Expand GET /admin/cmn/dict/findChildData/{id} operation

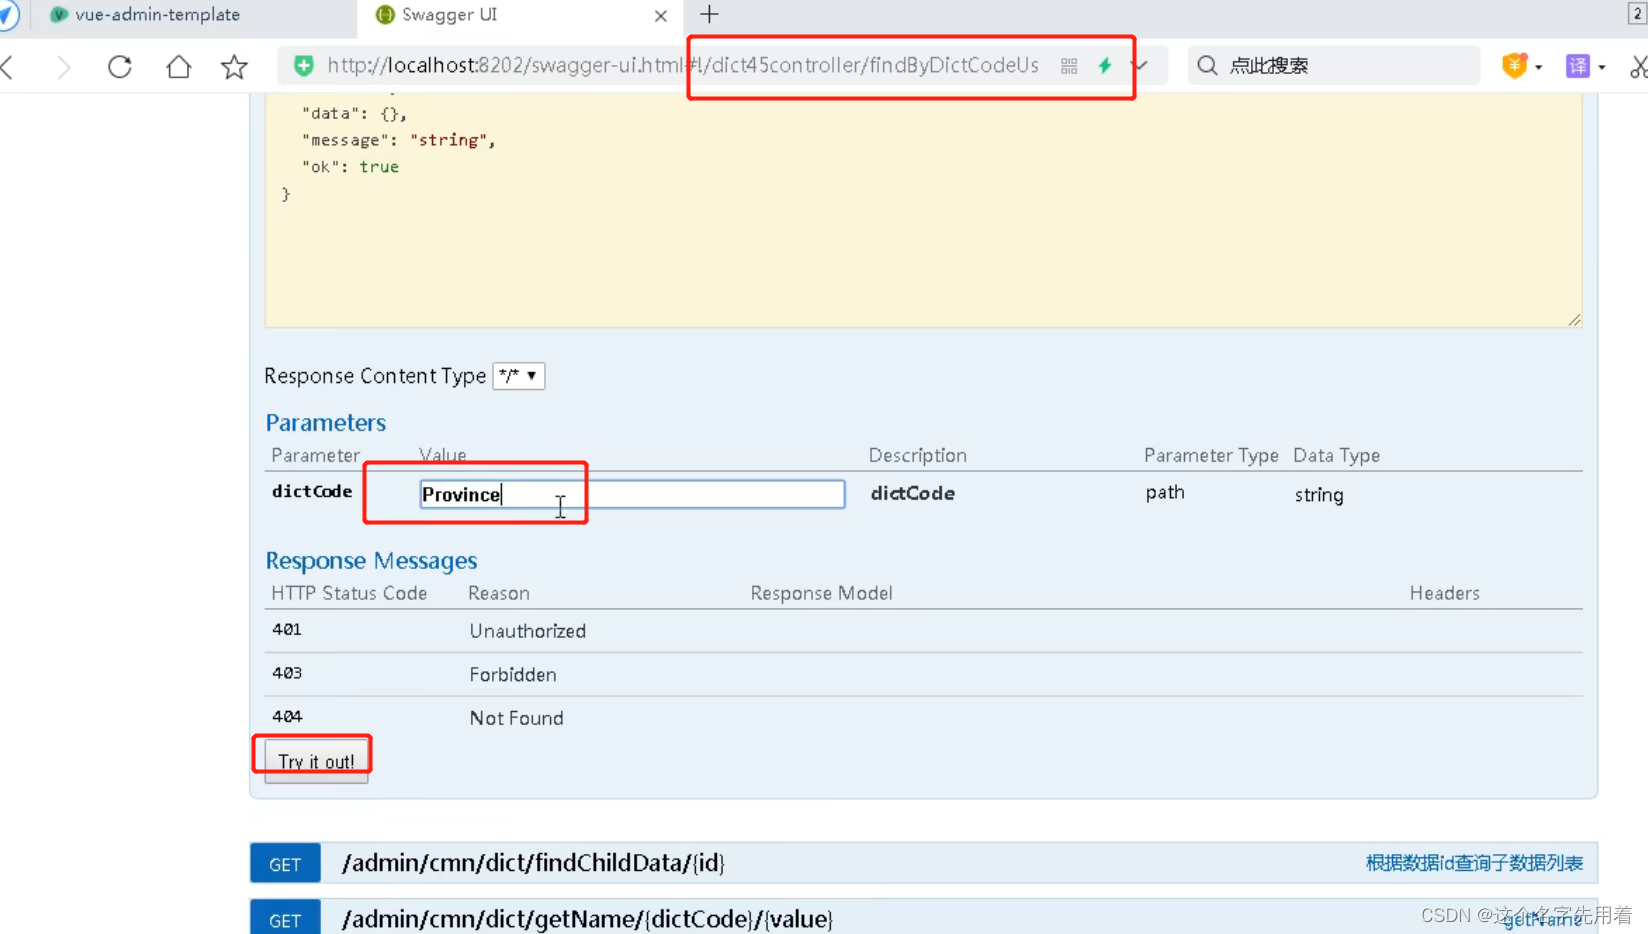(533, 863)
